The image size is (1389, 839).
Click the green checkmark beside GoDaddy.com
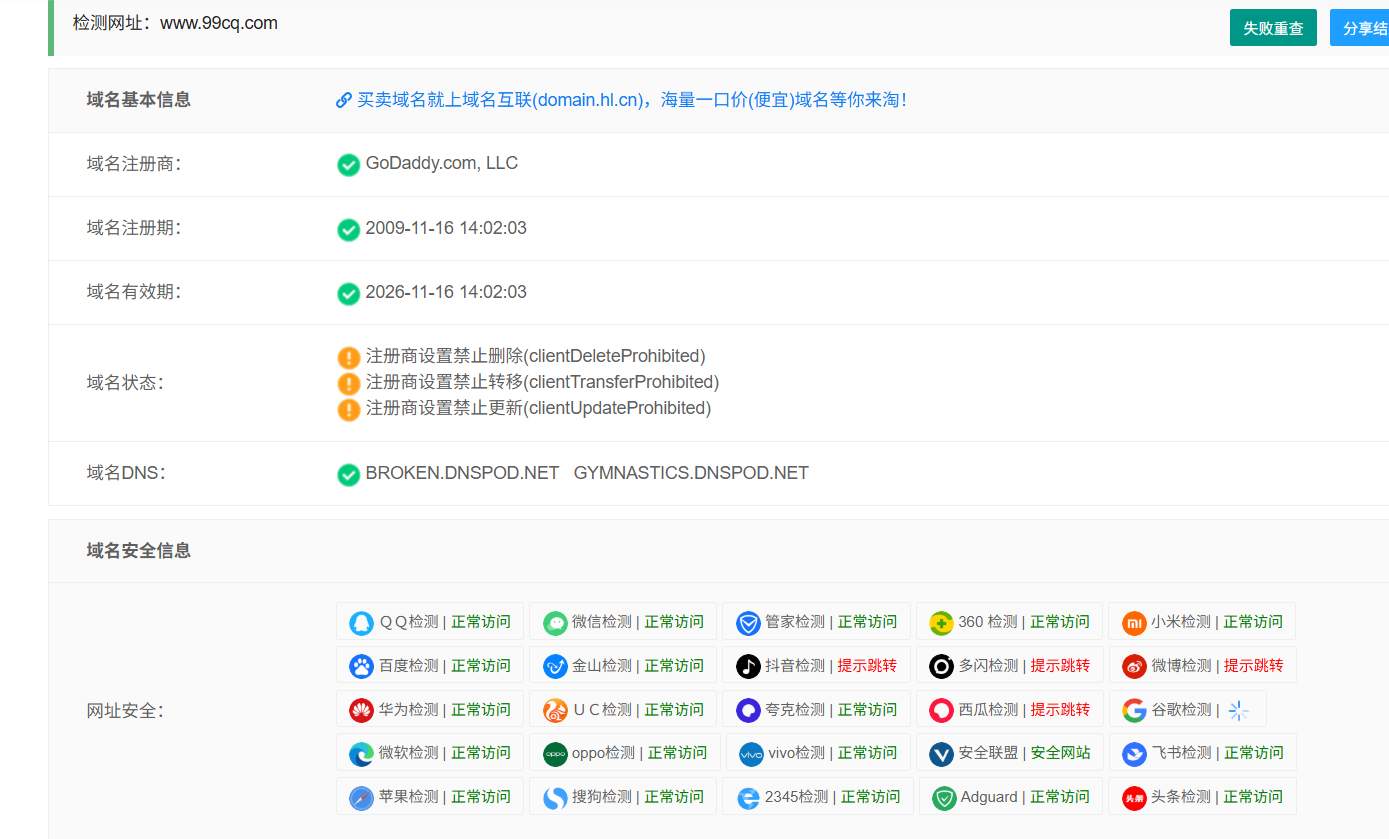(x=348, y=164)
